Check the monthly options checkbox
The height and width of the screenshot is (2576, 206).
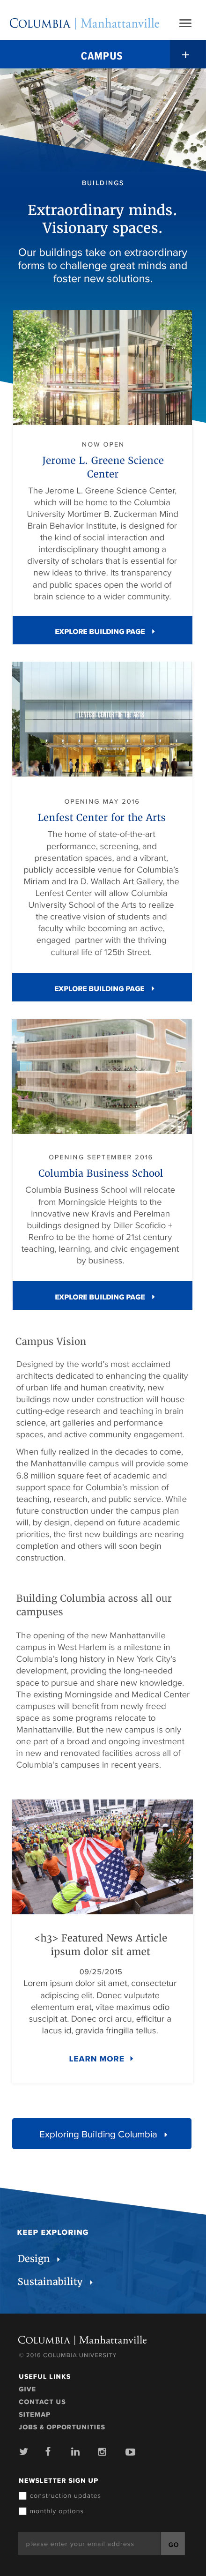(23, 2511)
